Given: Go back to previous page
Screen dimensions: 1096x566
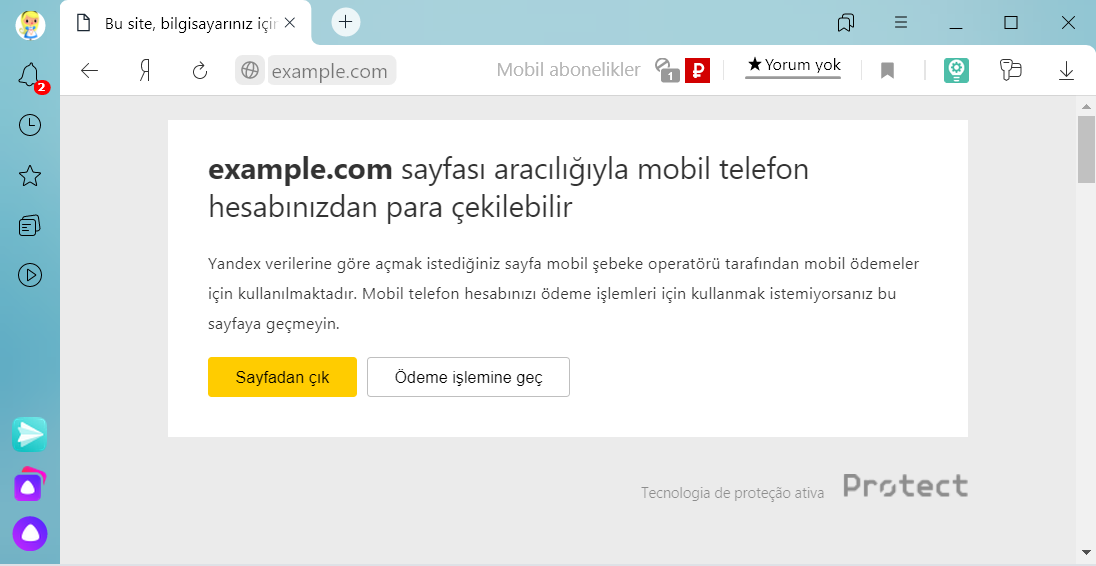Looking at the screenshot, I should coord(89,71).
